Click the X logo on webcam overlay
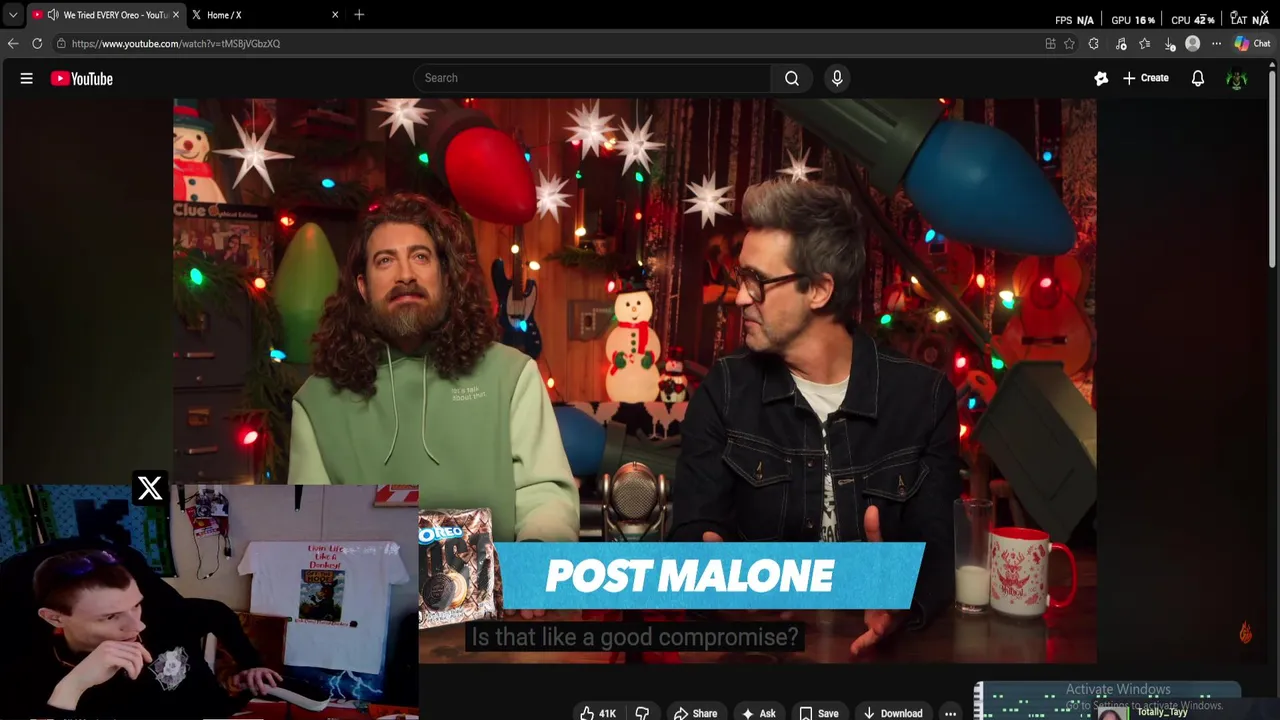The image size is (1280, 720). tap(150, 488)
